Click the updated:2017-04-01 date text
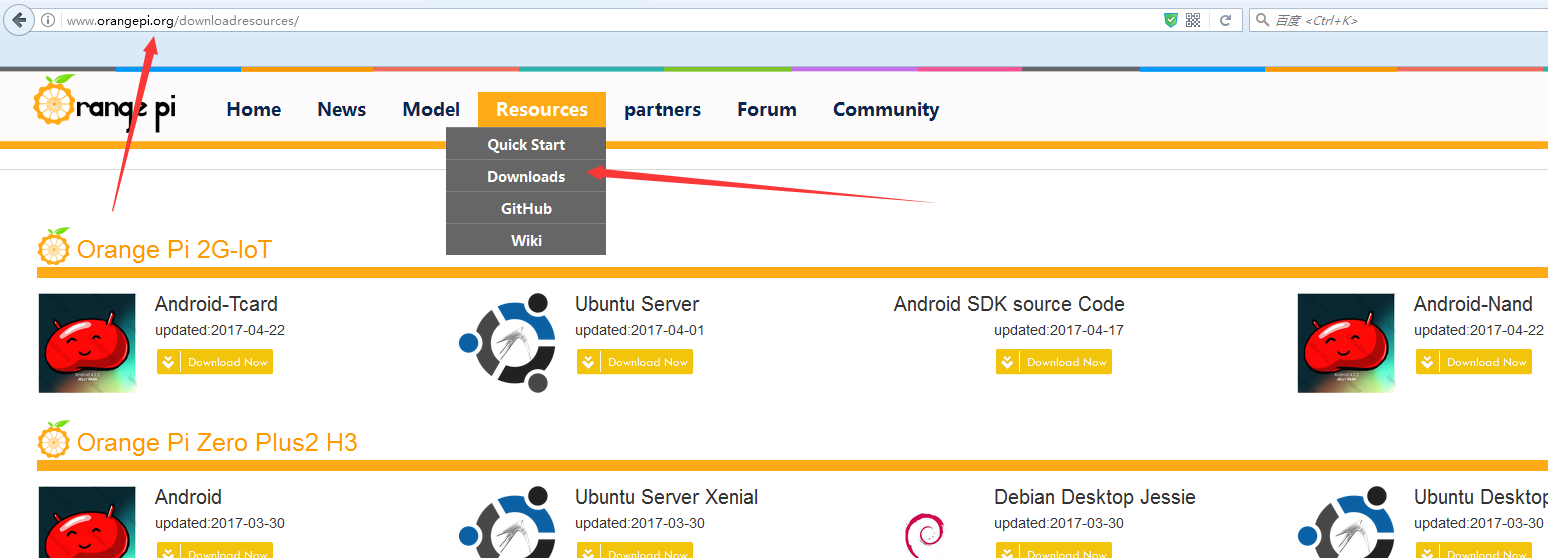 640,330
